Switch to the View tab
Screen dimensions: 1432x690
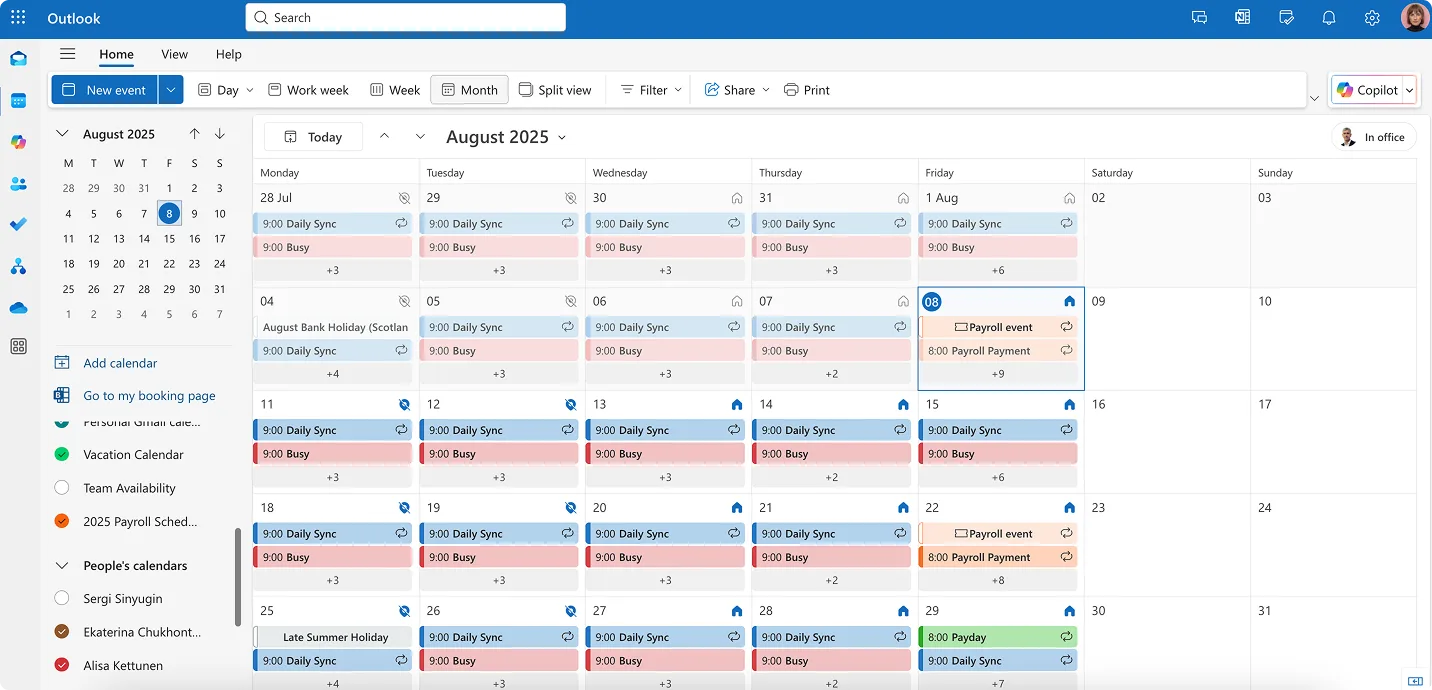[174, 54]
